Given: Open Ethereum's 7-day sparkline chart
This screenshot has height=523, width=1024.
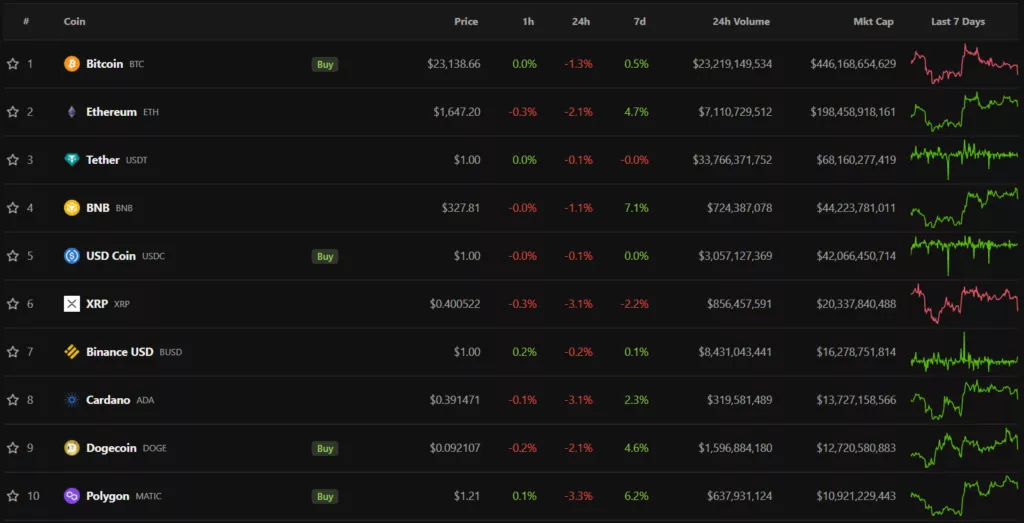Looking at the screenshot, I should tap(965, 112).
